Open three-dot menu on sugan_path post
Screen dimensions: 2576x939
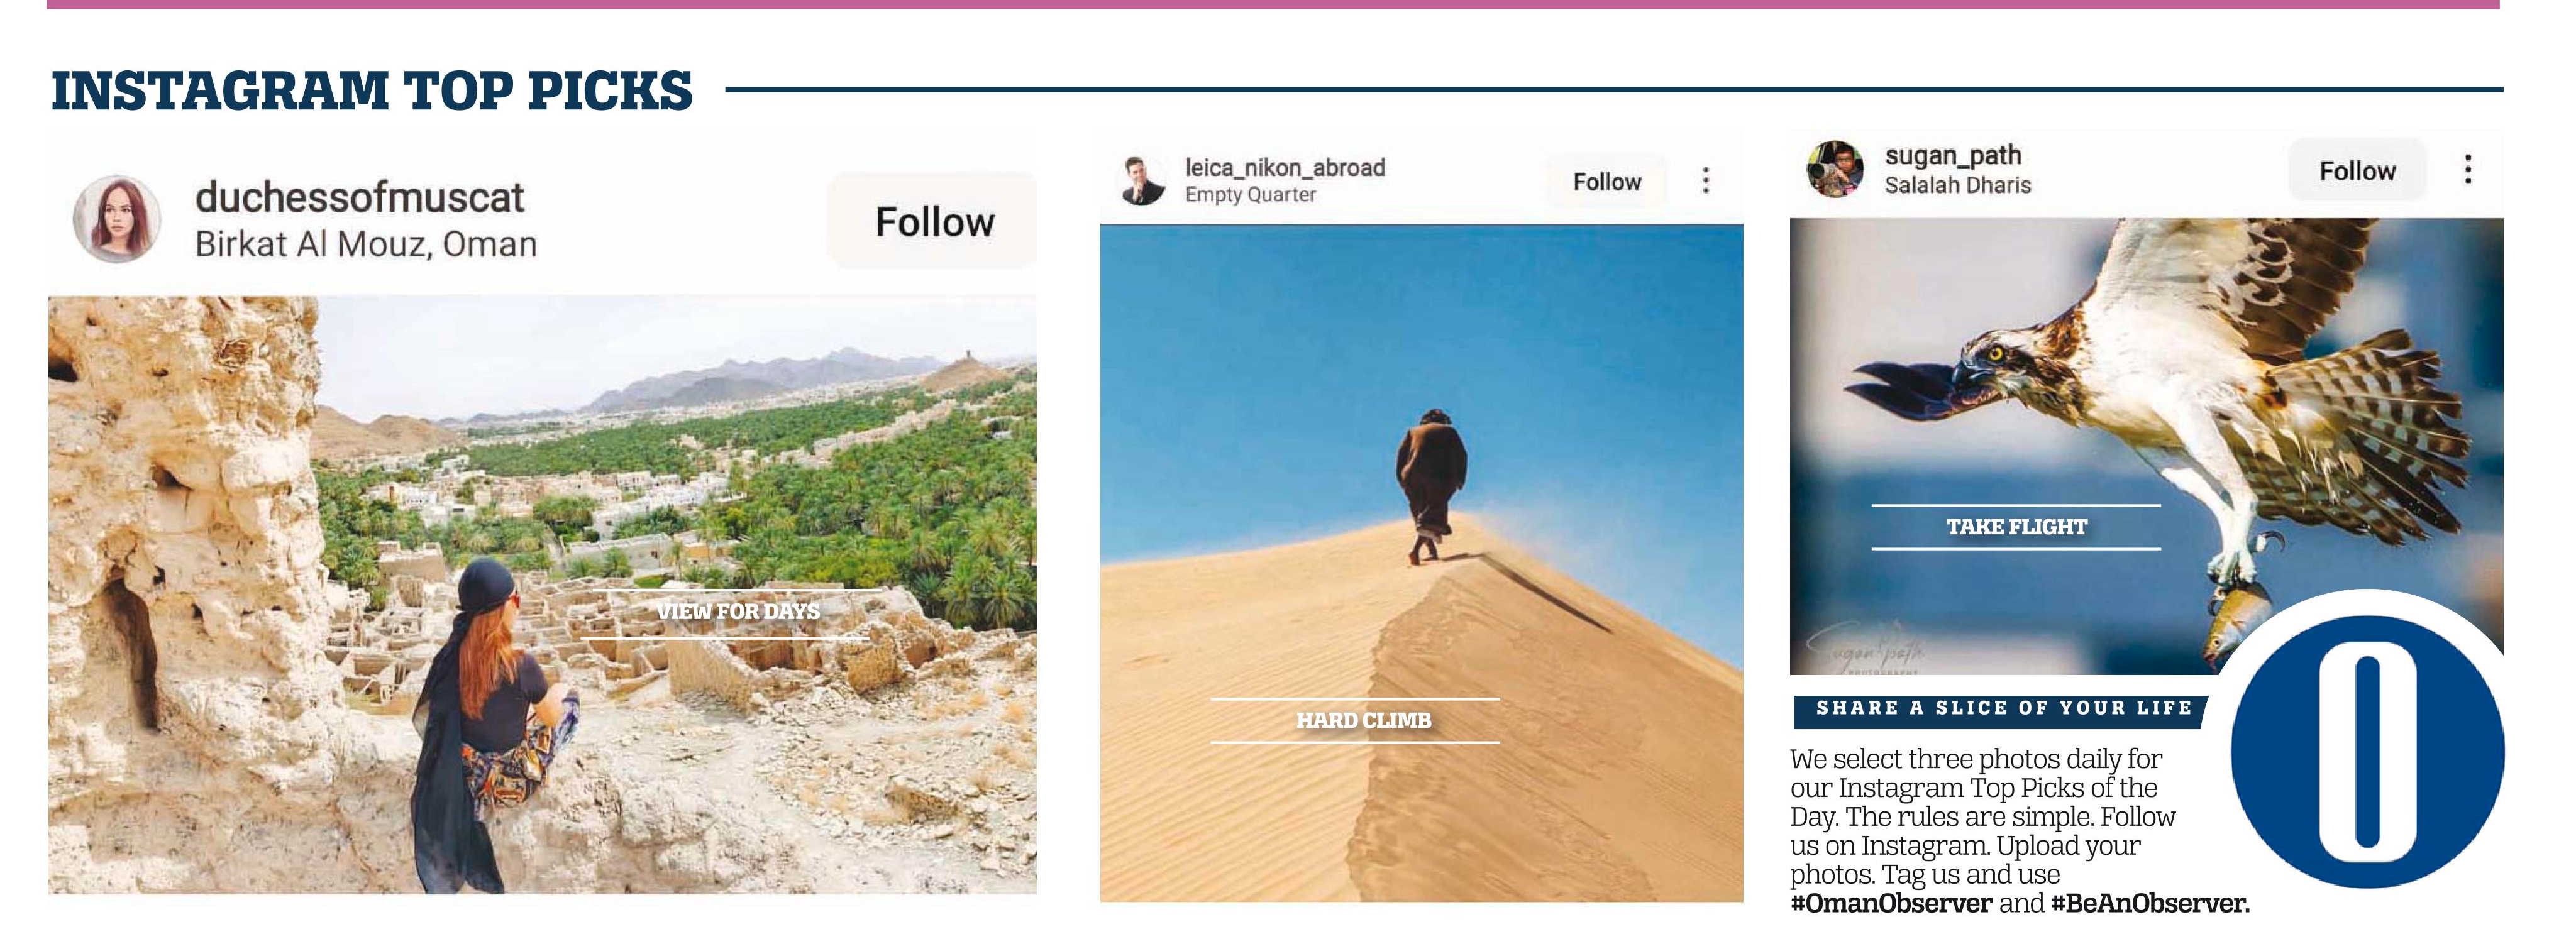click(2468, 169)
